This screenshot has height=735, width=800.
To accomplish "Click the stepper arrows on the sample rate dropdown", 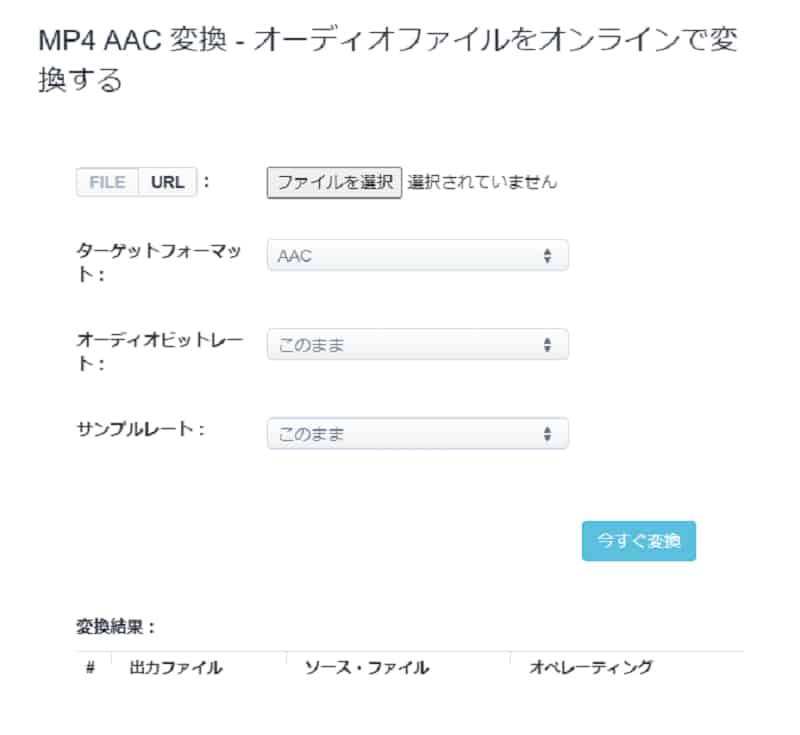I will [x=548, y=433].
